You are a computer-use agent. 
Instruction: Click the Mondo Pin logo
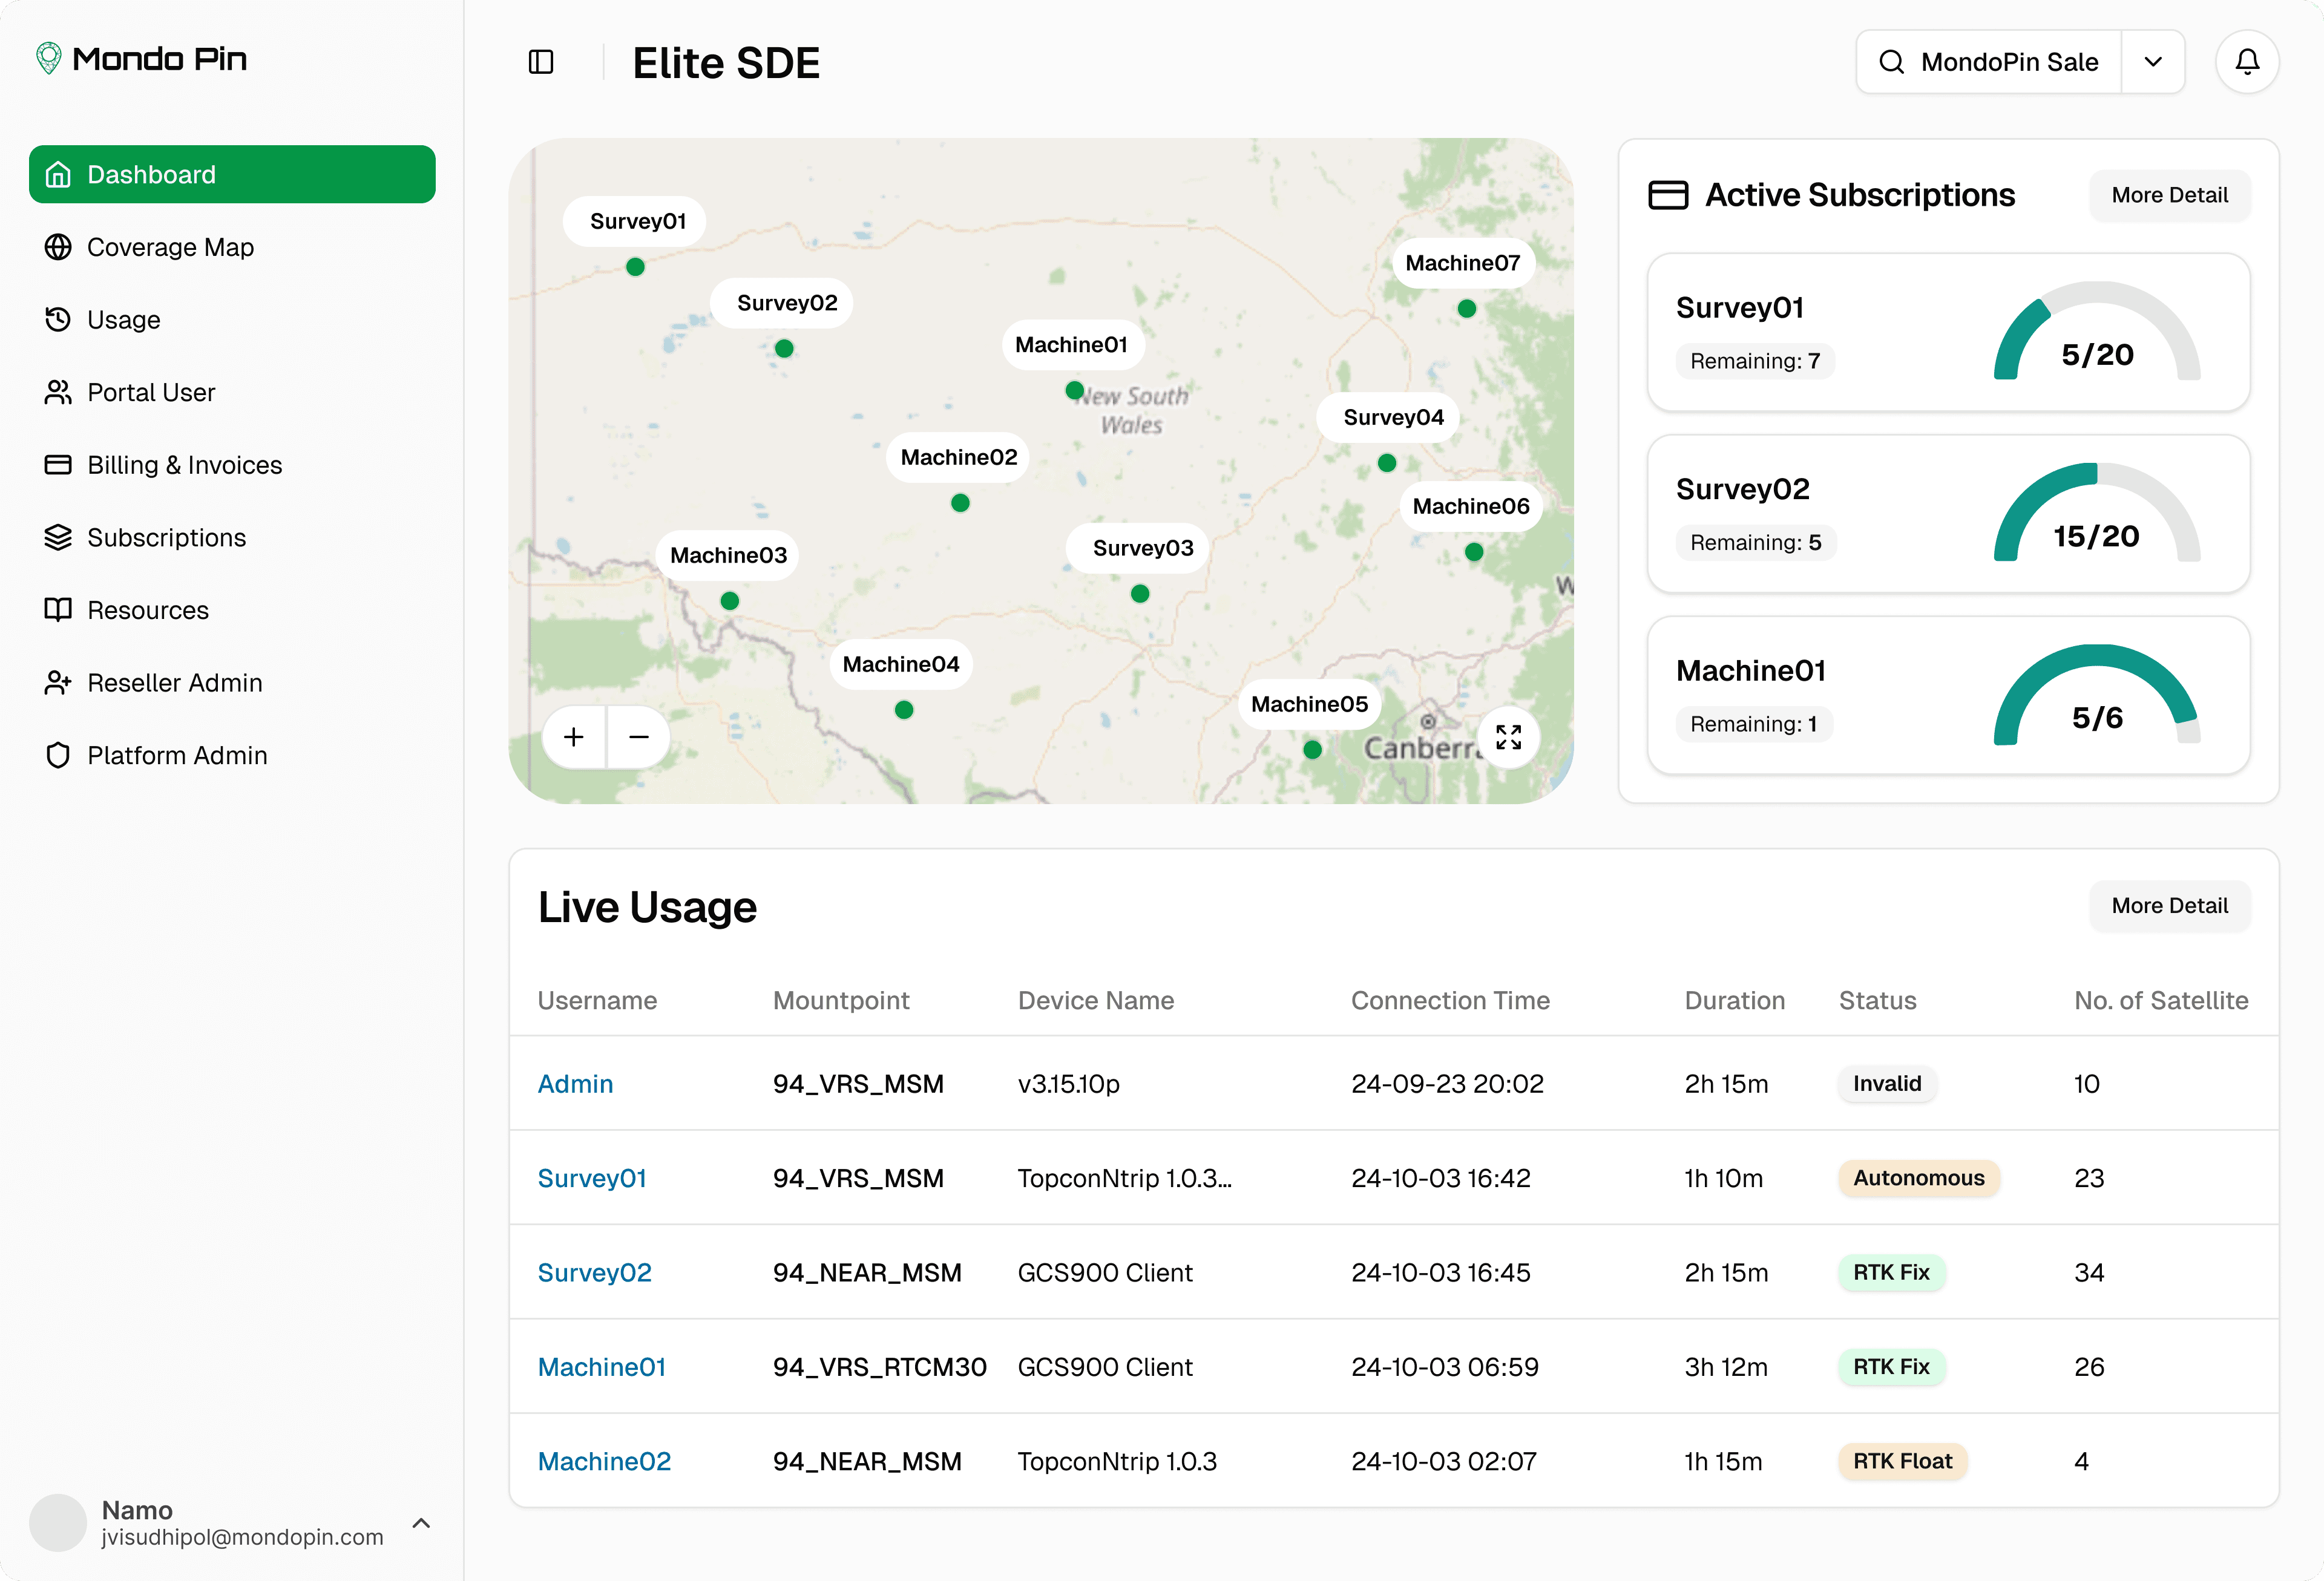(x=142, y=59)
